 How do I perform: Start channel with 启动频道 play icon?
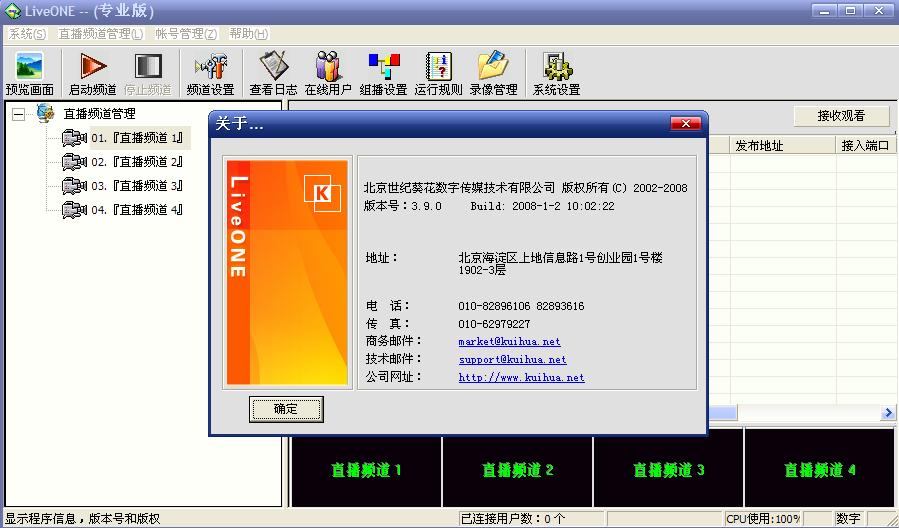(93, 66)
